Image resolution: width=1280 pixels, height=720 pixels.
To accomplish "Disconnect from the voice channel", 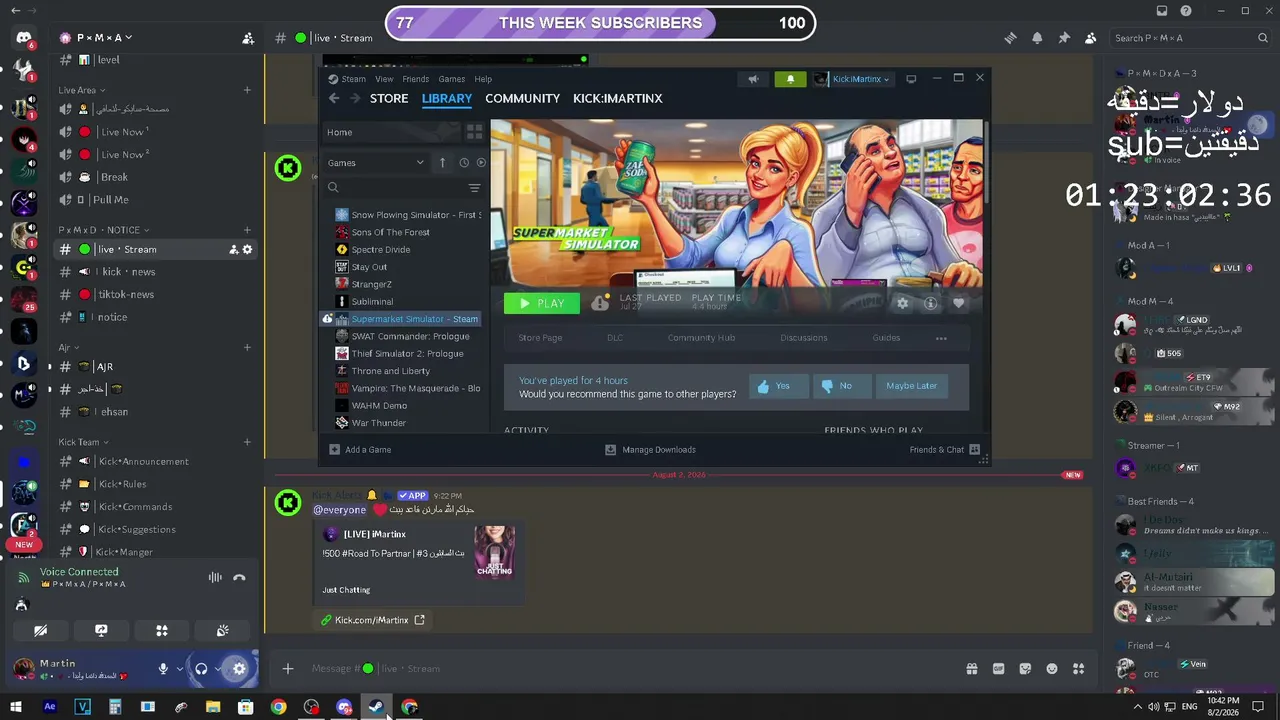I will tap(239, 577).
